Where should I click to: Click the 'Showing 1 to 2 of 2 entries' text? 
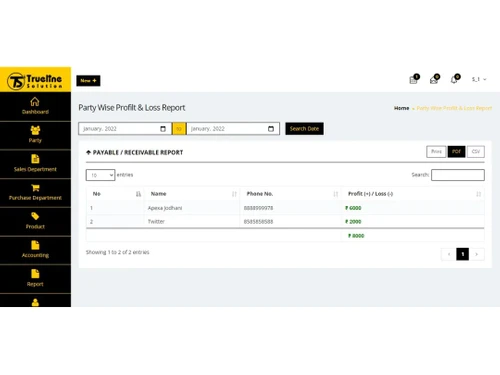(117, 252)
